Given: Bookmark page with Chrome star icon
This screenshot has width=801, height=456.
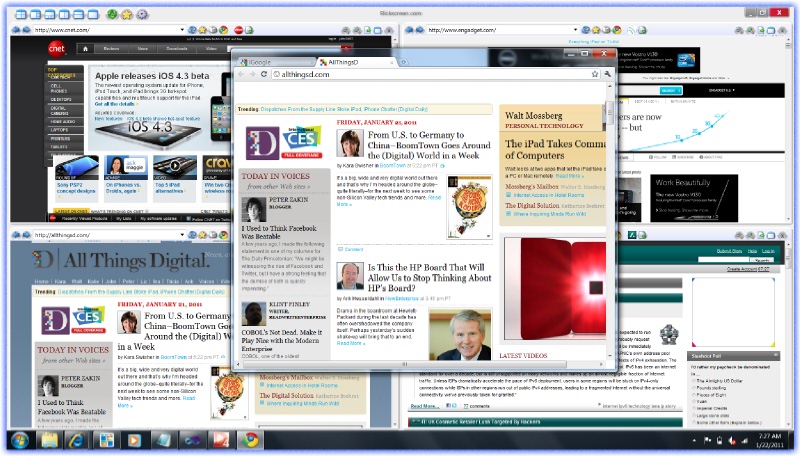Looking at the screenshot, I should (595, 74).
